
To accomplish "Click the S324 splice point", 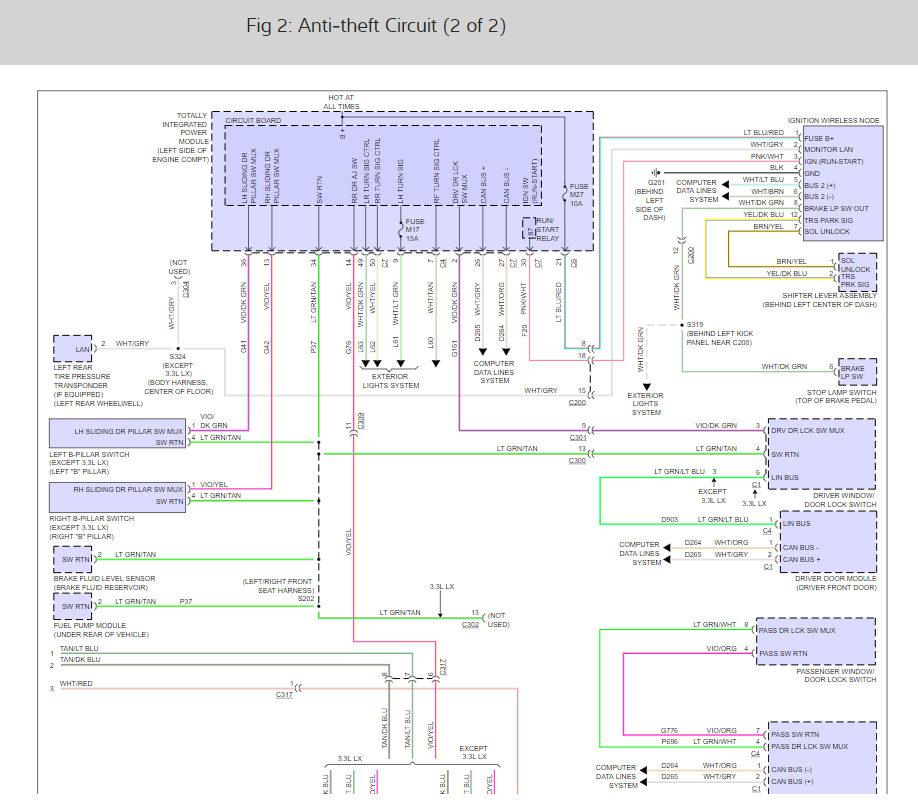I will pos(178,349).
